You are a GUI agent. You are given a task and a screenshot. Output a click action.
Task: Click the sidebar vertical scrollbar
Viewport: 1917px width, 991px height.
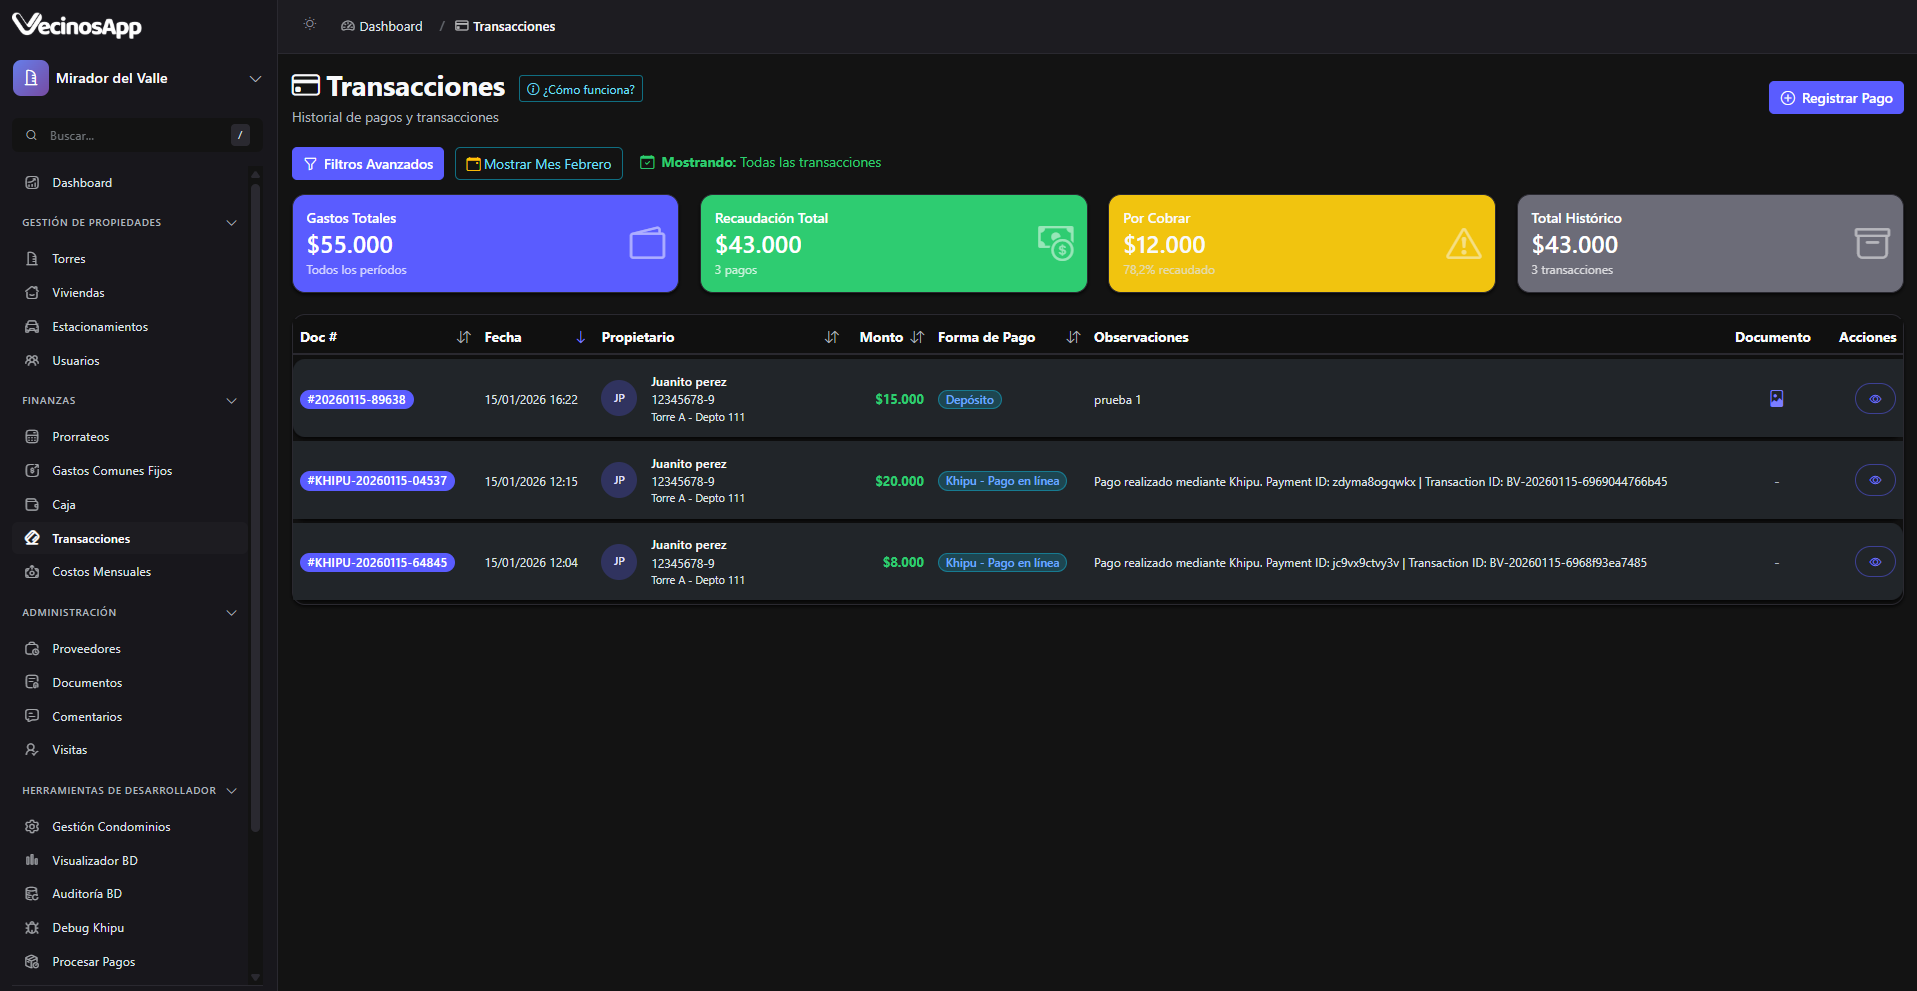pyautogui.click(x=255, y=500)
